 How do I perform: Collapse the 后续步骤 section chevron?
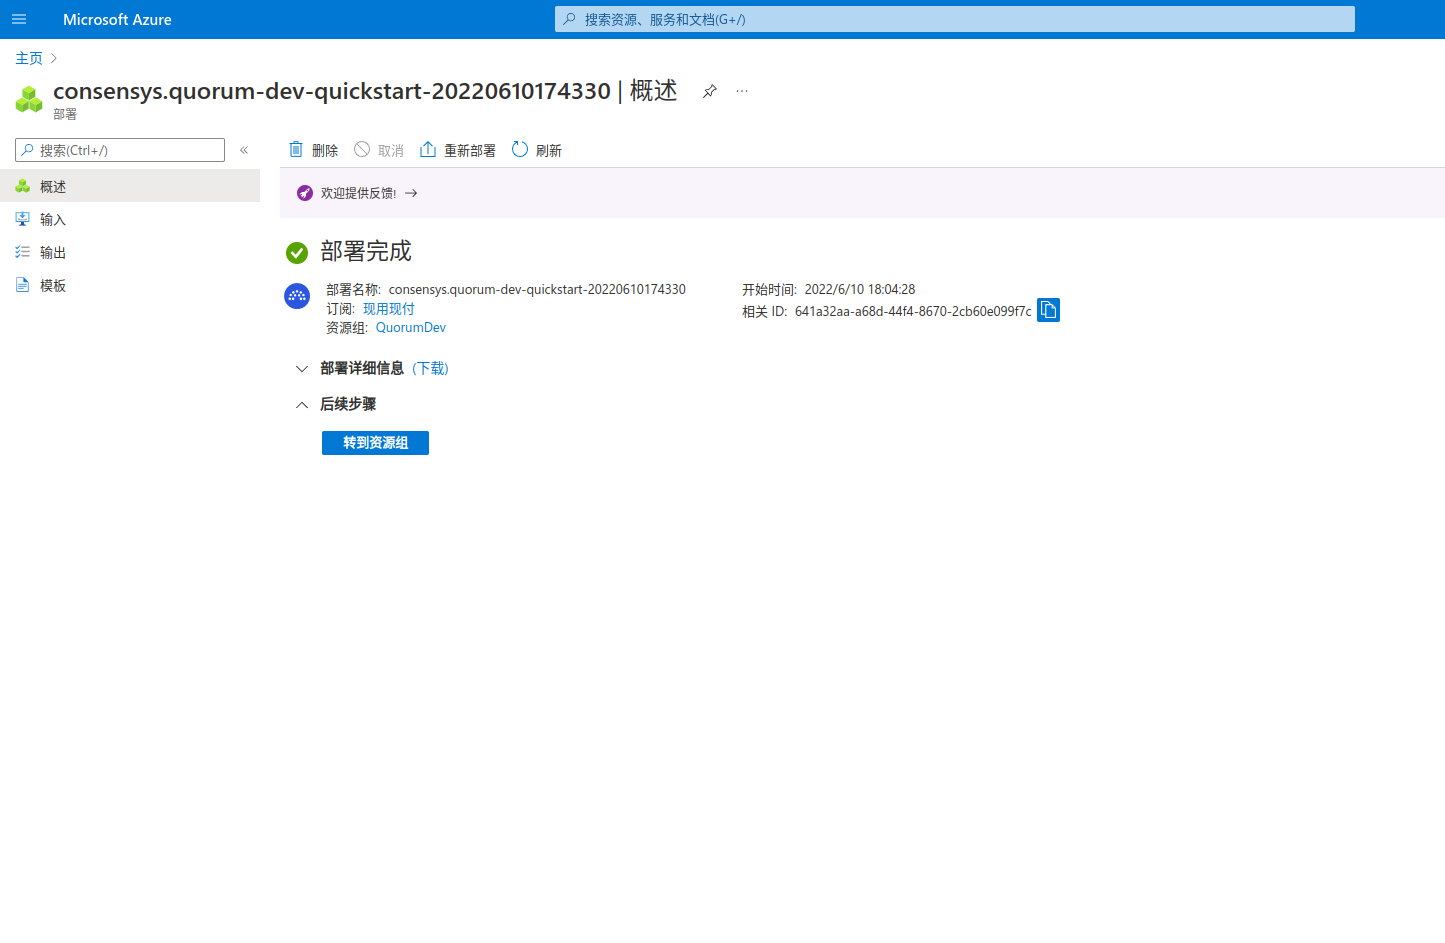302,405
